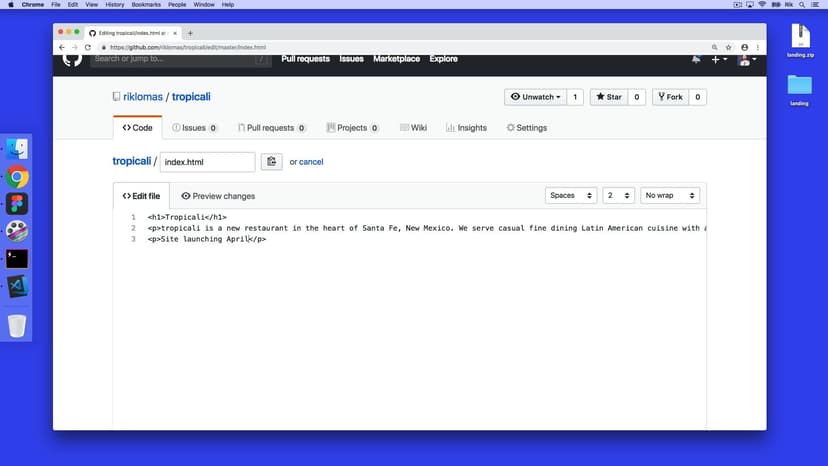Screen dimensions: 828x466
Task: Switch to Preview changes tab
Action: point(218,196)
